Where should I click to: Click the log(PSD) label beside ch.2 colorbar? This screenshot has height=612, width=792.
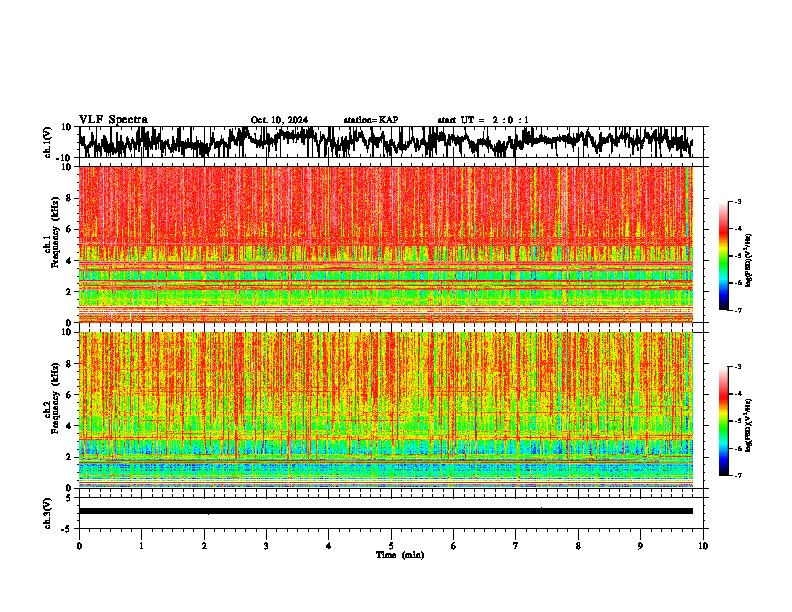[748, 425]
